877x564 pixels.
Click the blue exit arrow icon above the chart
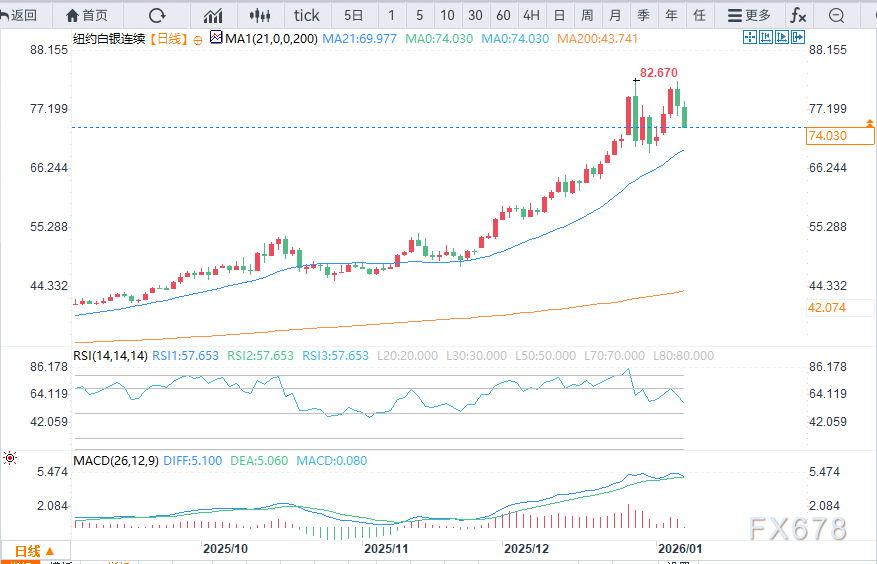click(x=795, y=37)
